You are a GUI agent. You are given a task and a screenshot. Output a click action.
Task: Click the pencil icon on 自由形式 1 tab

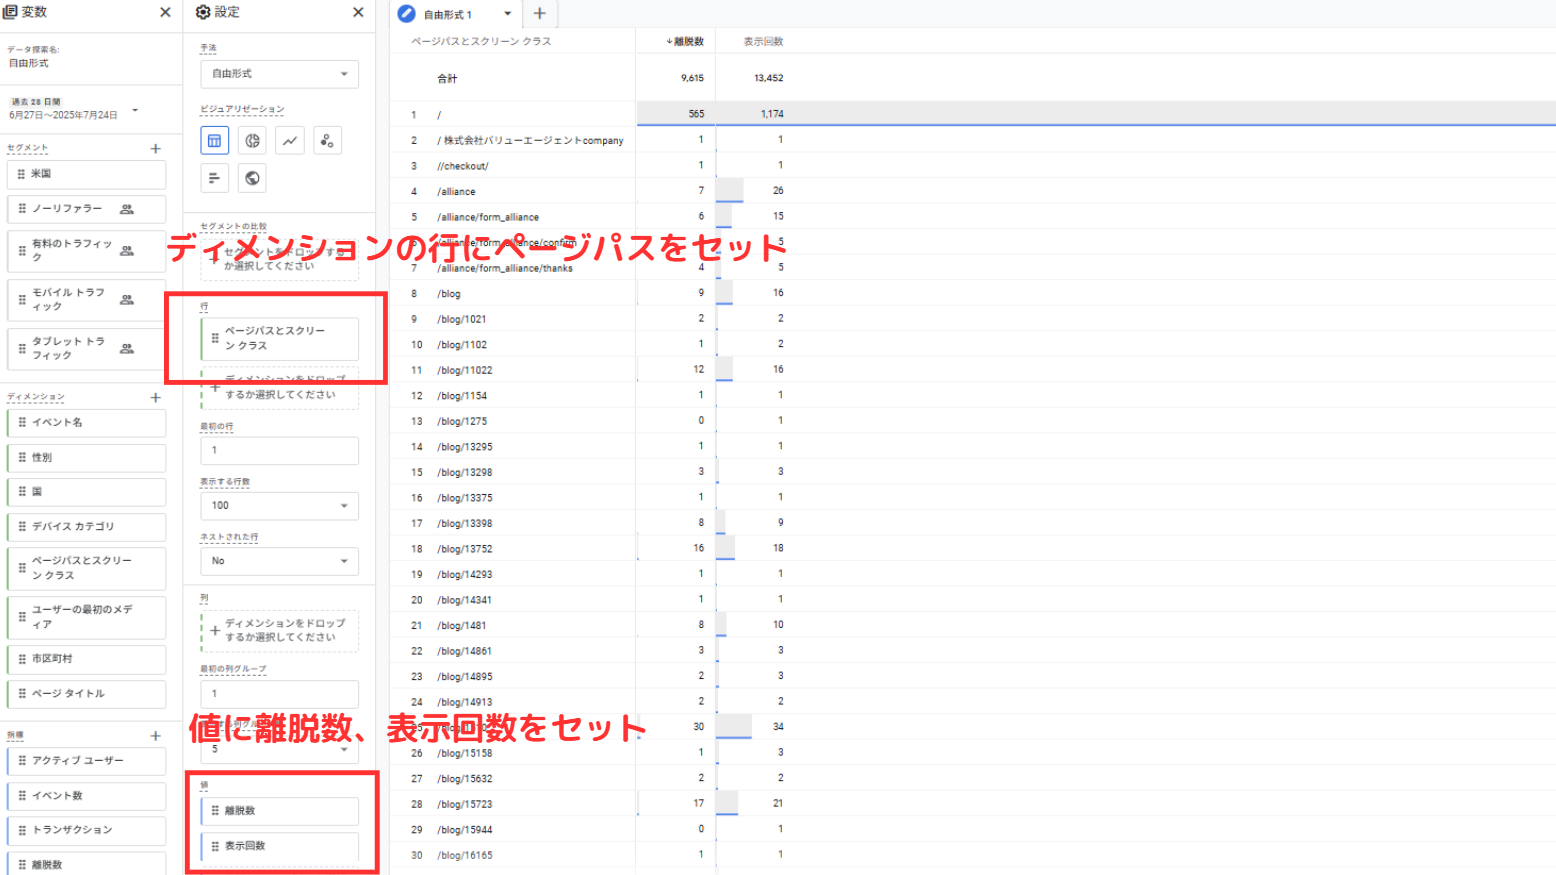tap(406, 14)
